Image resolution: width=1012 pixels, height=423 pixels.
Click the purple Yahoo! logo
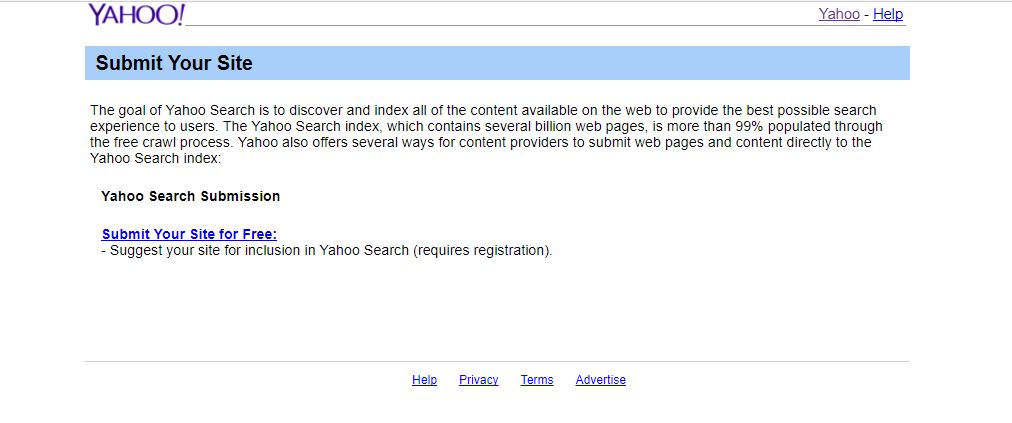click(137, 14)
